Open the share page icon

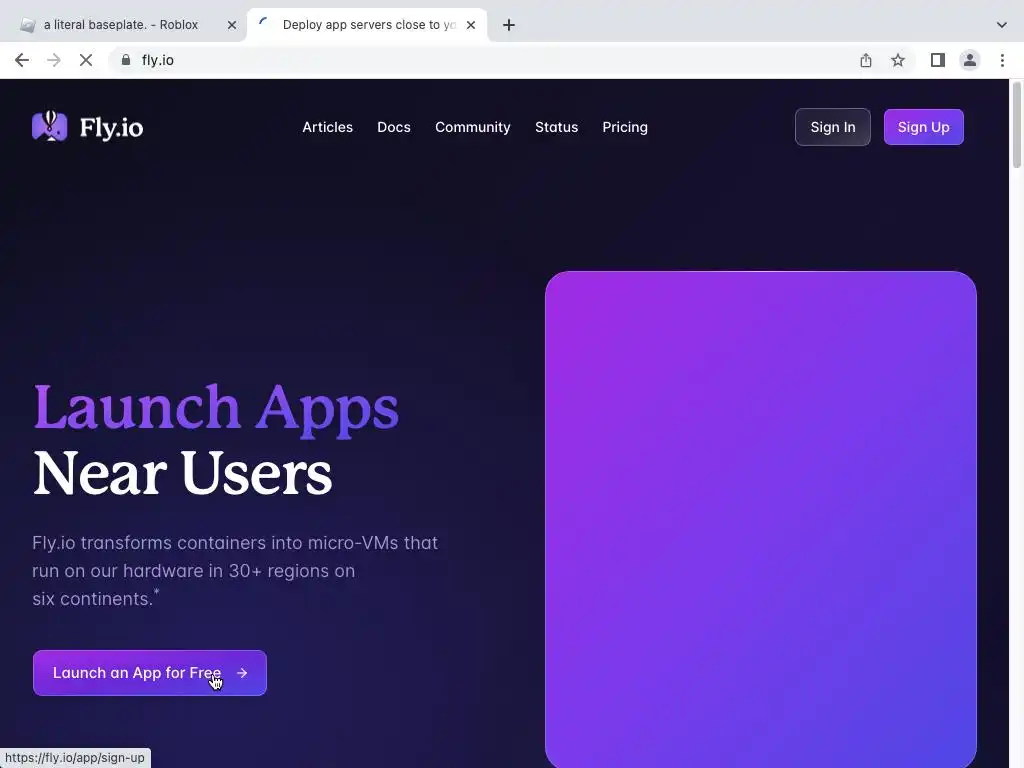[866, 60]
